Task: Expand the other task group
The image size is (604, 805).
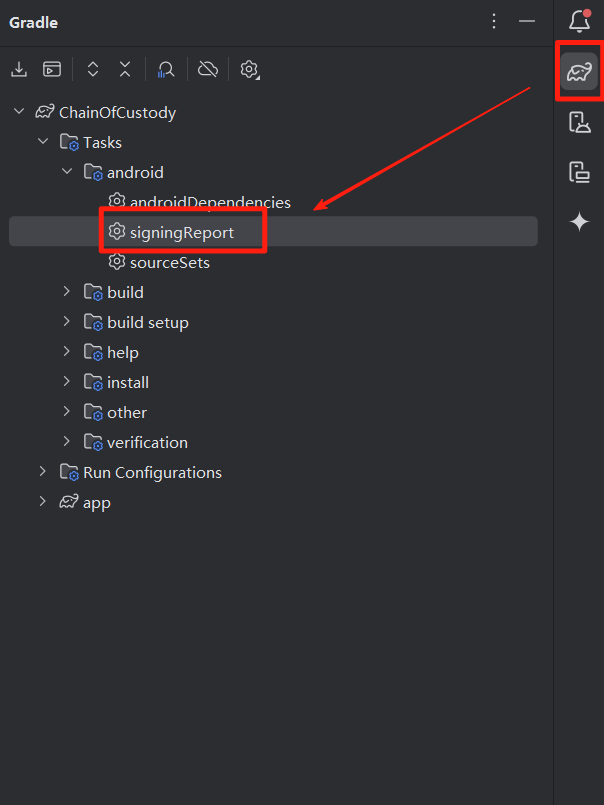Action: coord(67,411)
